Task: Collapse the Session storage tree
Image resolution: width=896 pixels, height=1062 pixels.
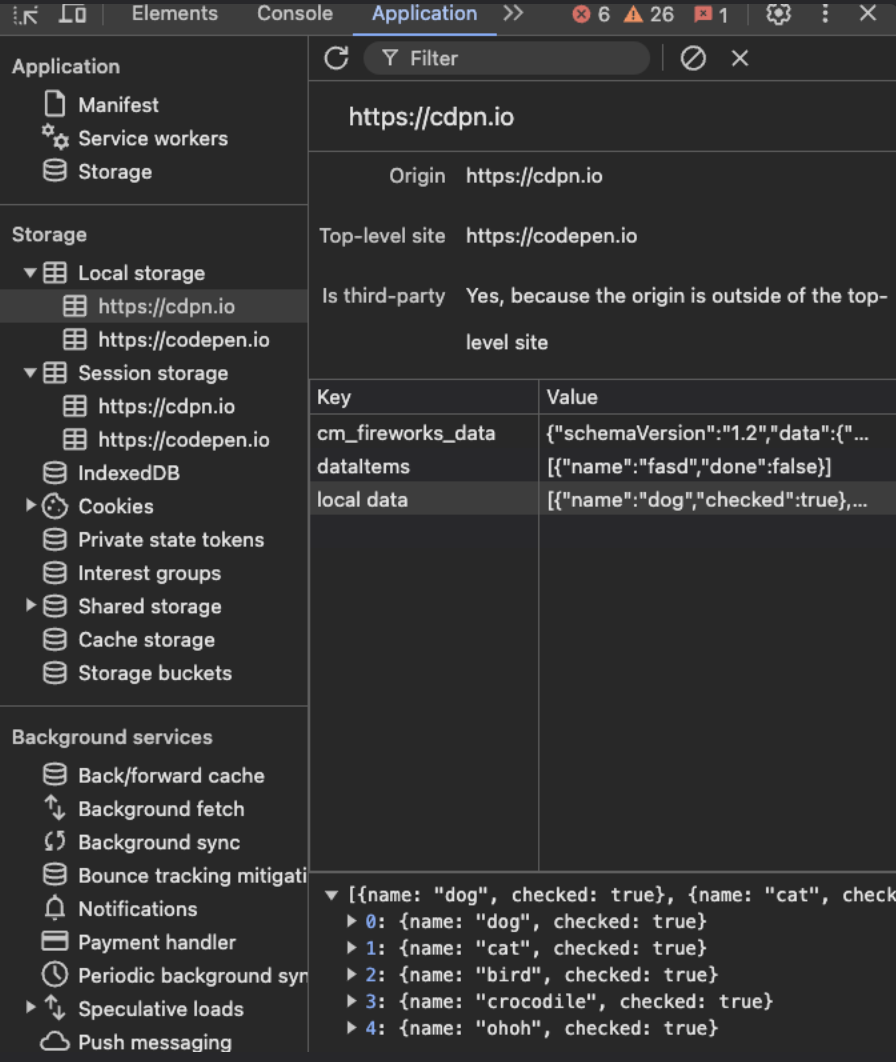Action: (31, 373)
